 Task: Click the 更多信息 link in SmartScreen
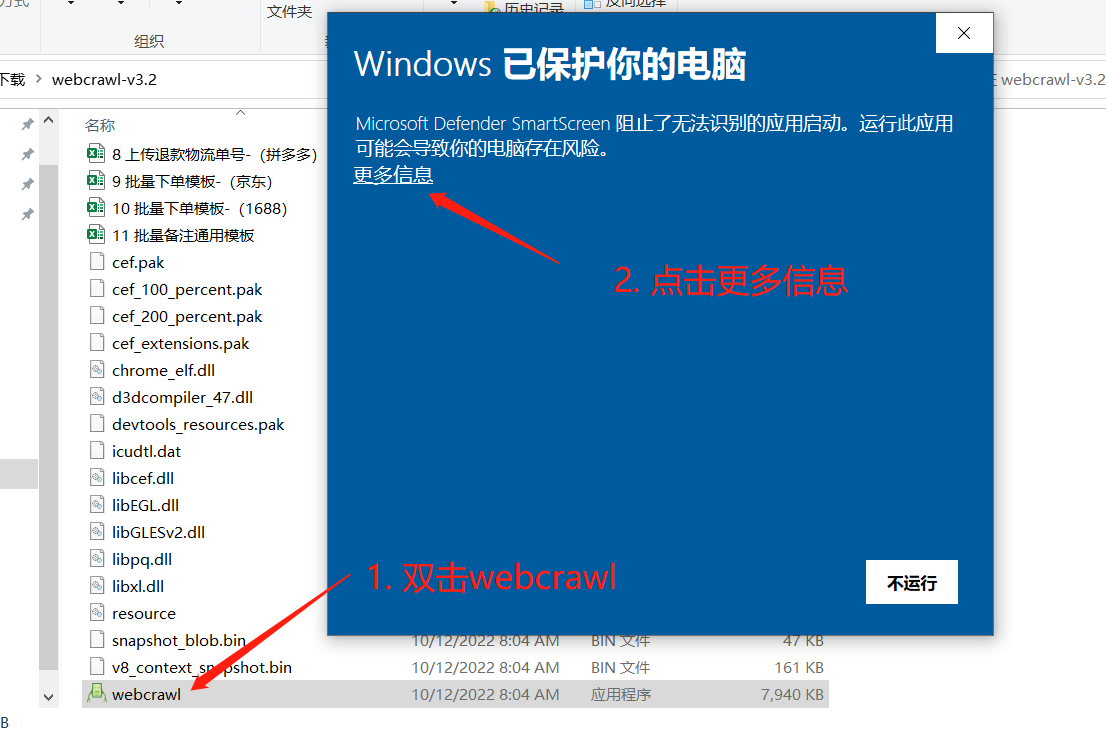pyautogui.click(x=393, y=174)
